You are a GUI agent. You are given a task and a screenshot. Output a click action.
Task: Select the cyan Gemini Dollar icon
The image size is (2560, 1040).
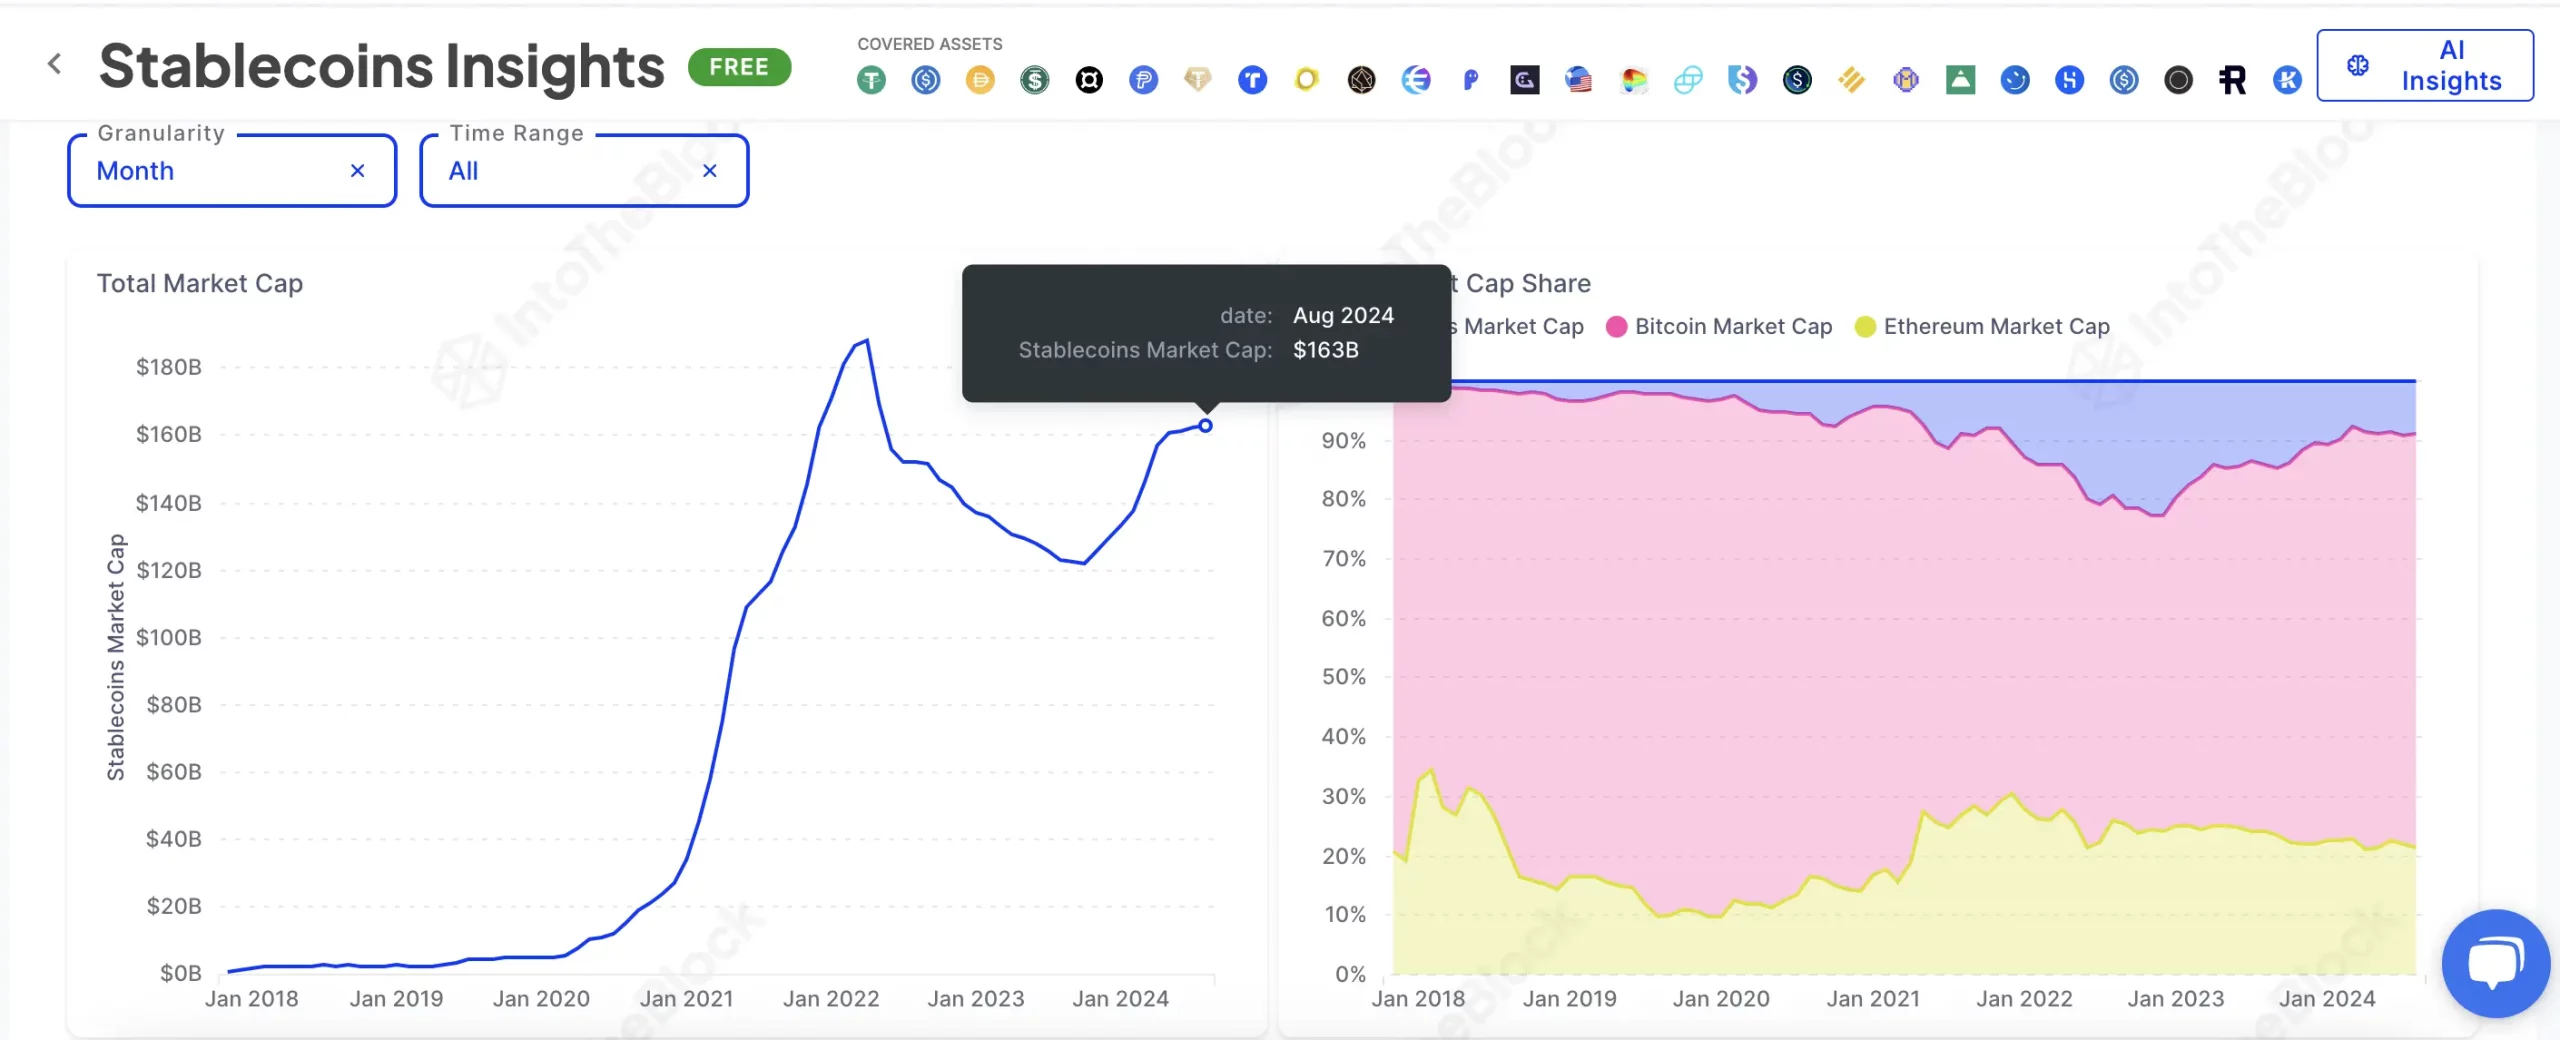[1688, 80]
